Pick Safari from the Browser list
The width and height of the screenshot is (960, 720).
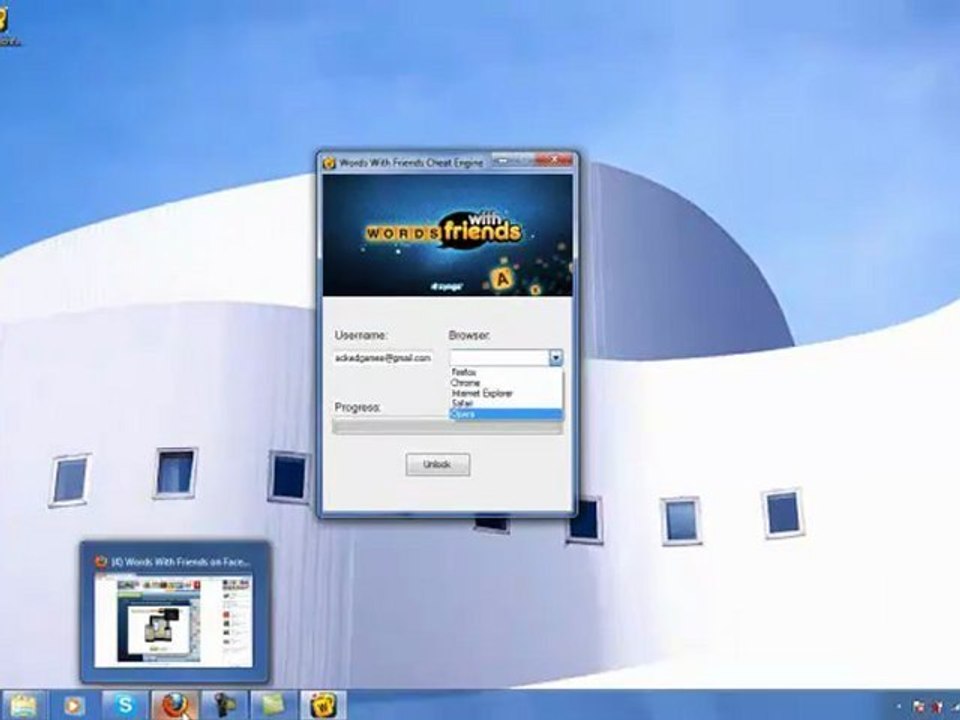point(506,403)
